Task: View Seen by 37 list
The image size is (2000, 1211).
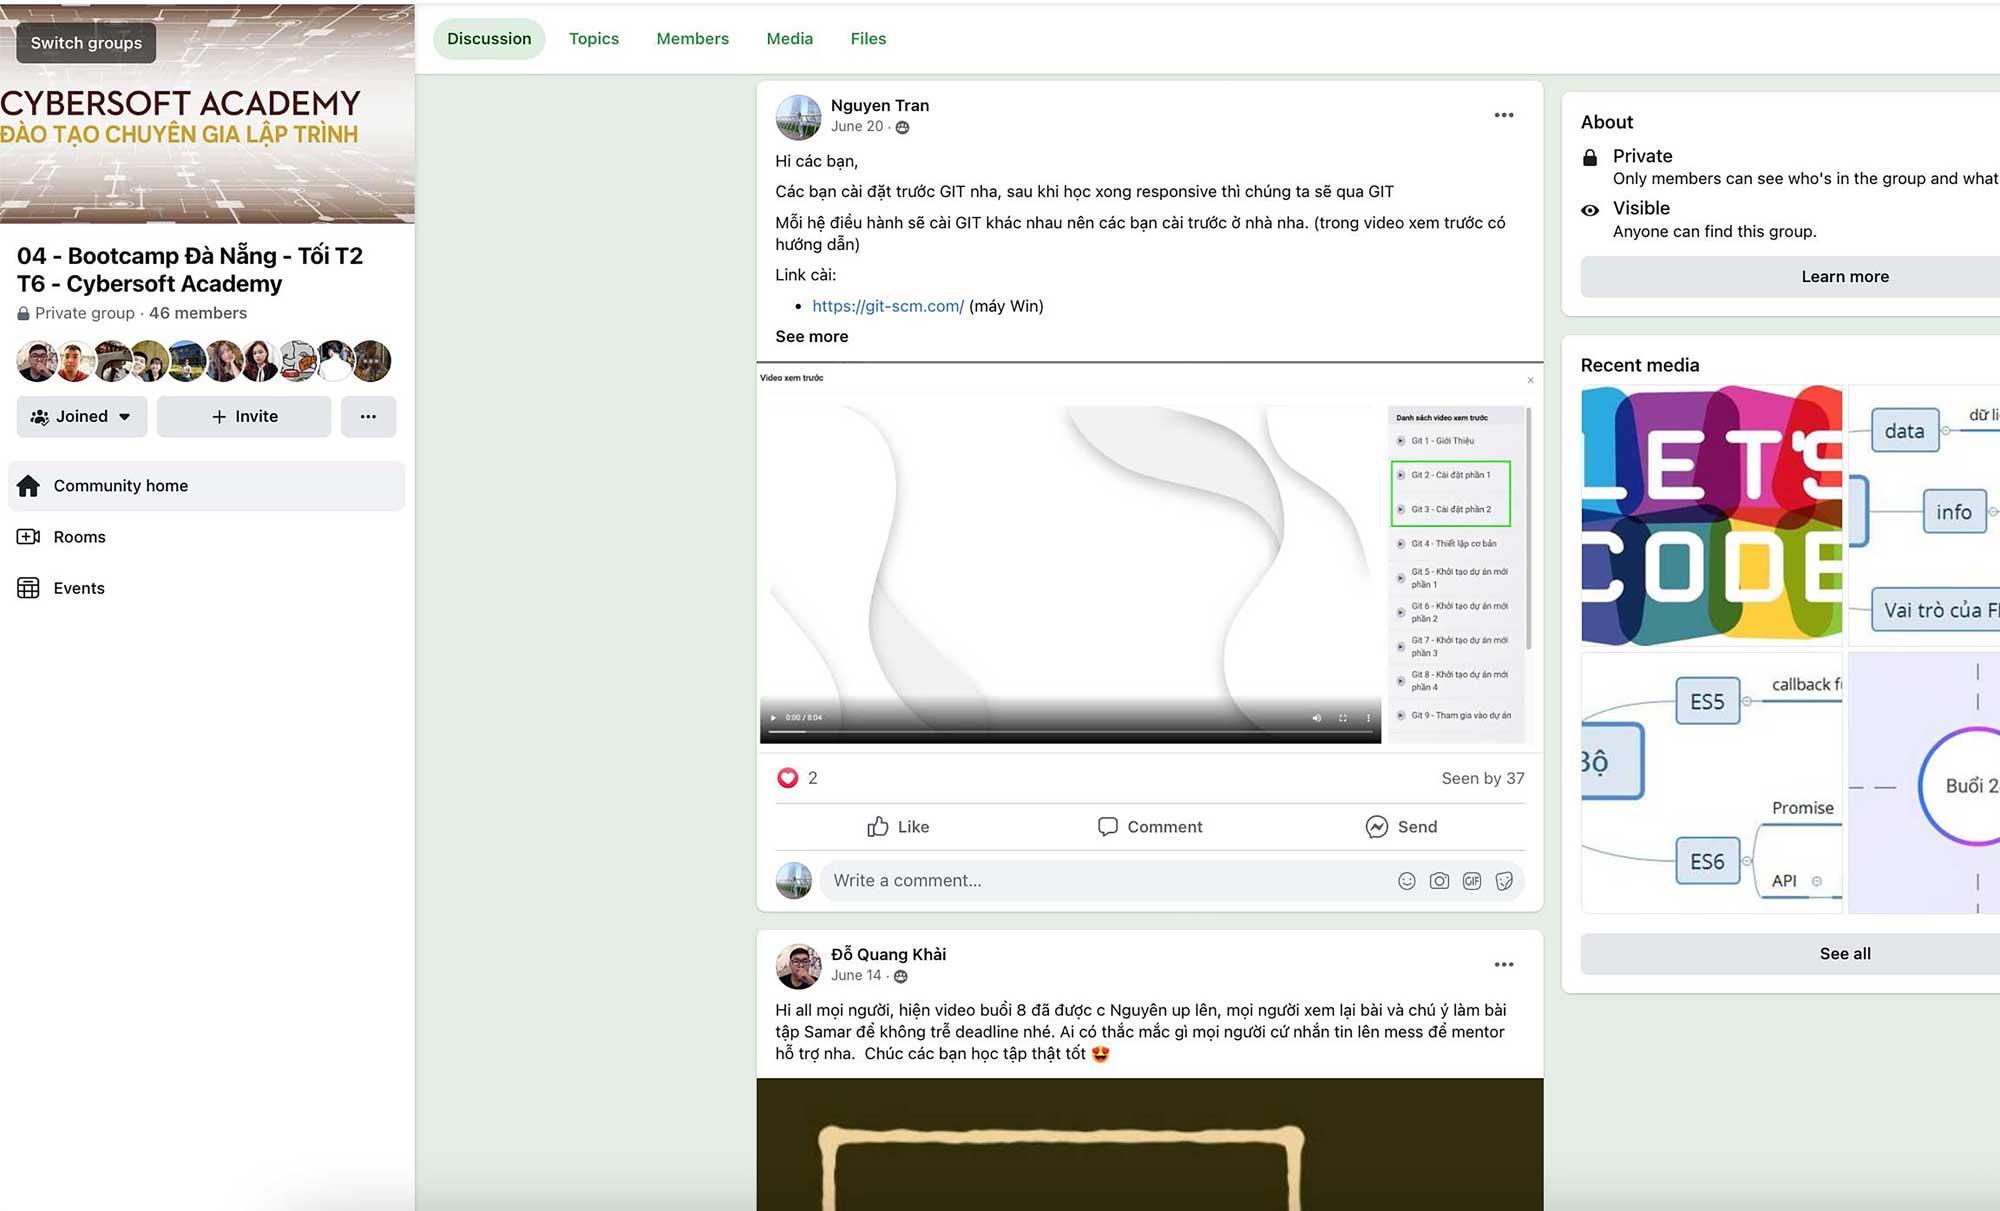Action: pos(1482,779)
